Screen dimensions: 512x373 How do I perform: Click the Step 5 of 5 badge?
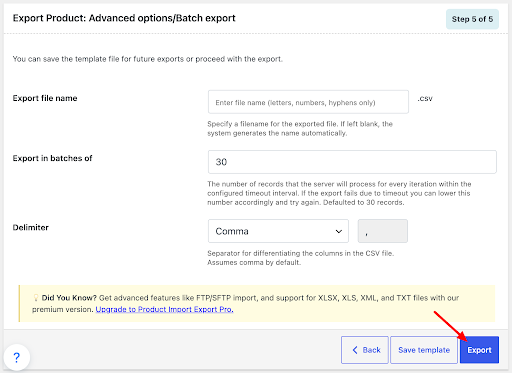[x=472, y=19]
